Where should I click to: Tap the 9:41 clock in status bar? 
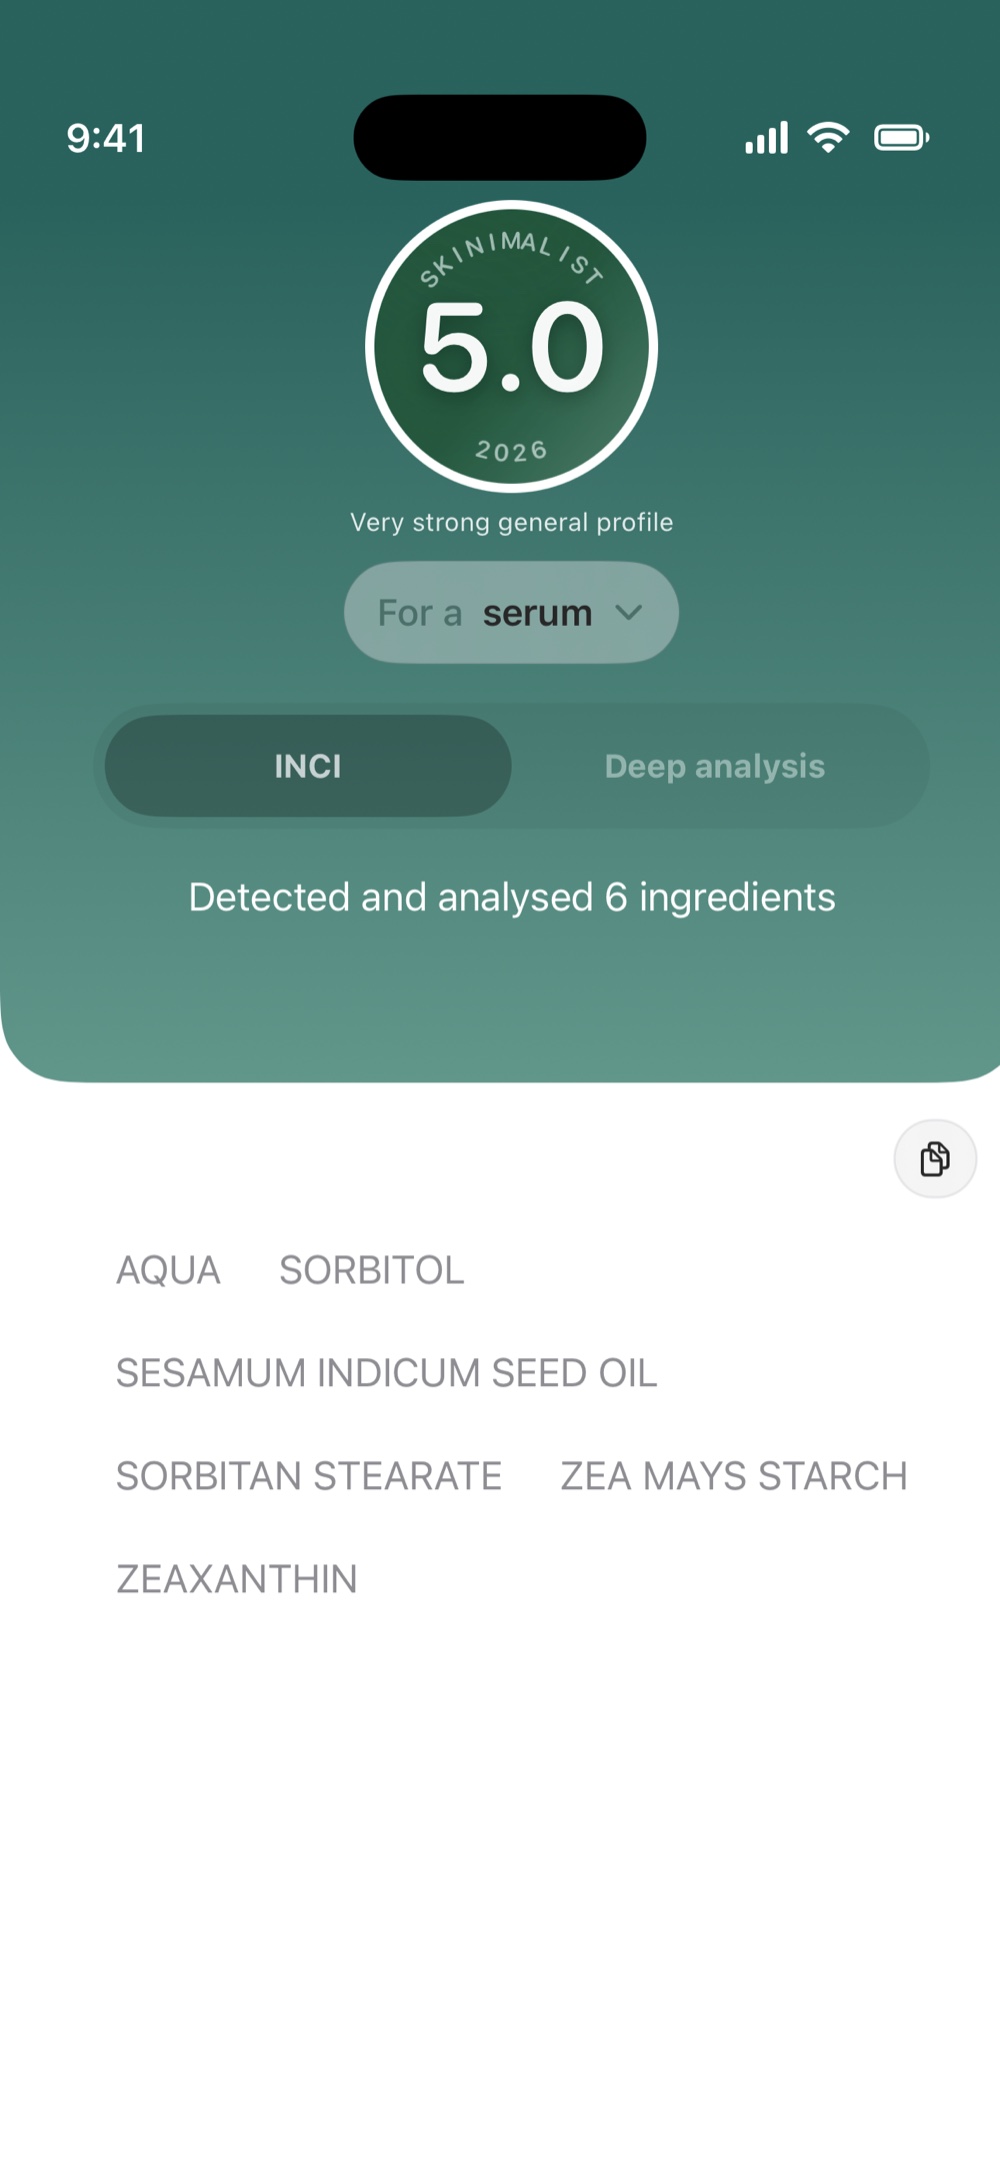coord(106,138)
